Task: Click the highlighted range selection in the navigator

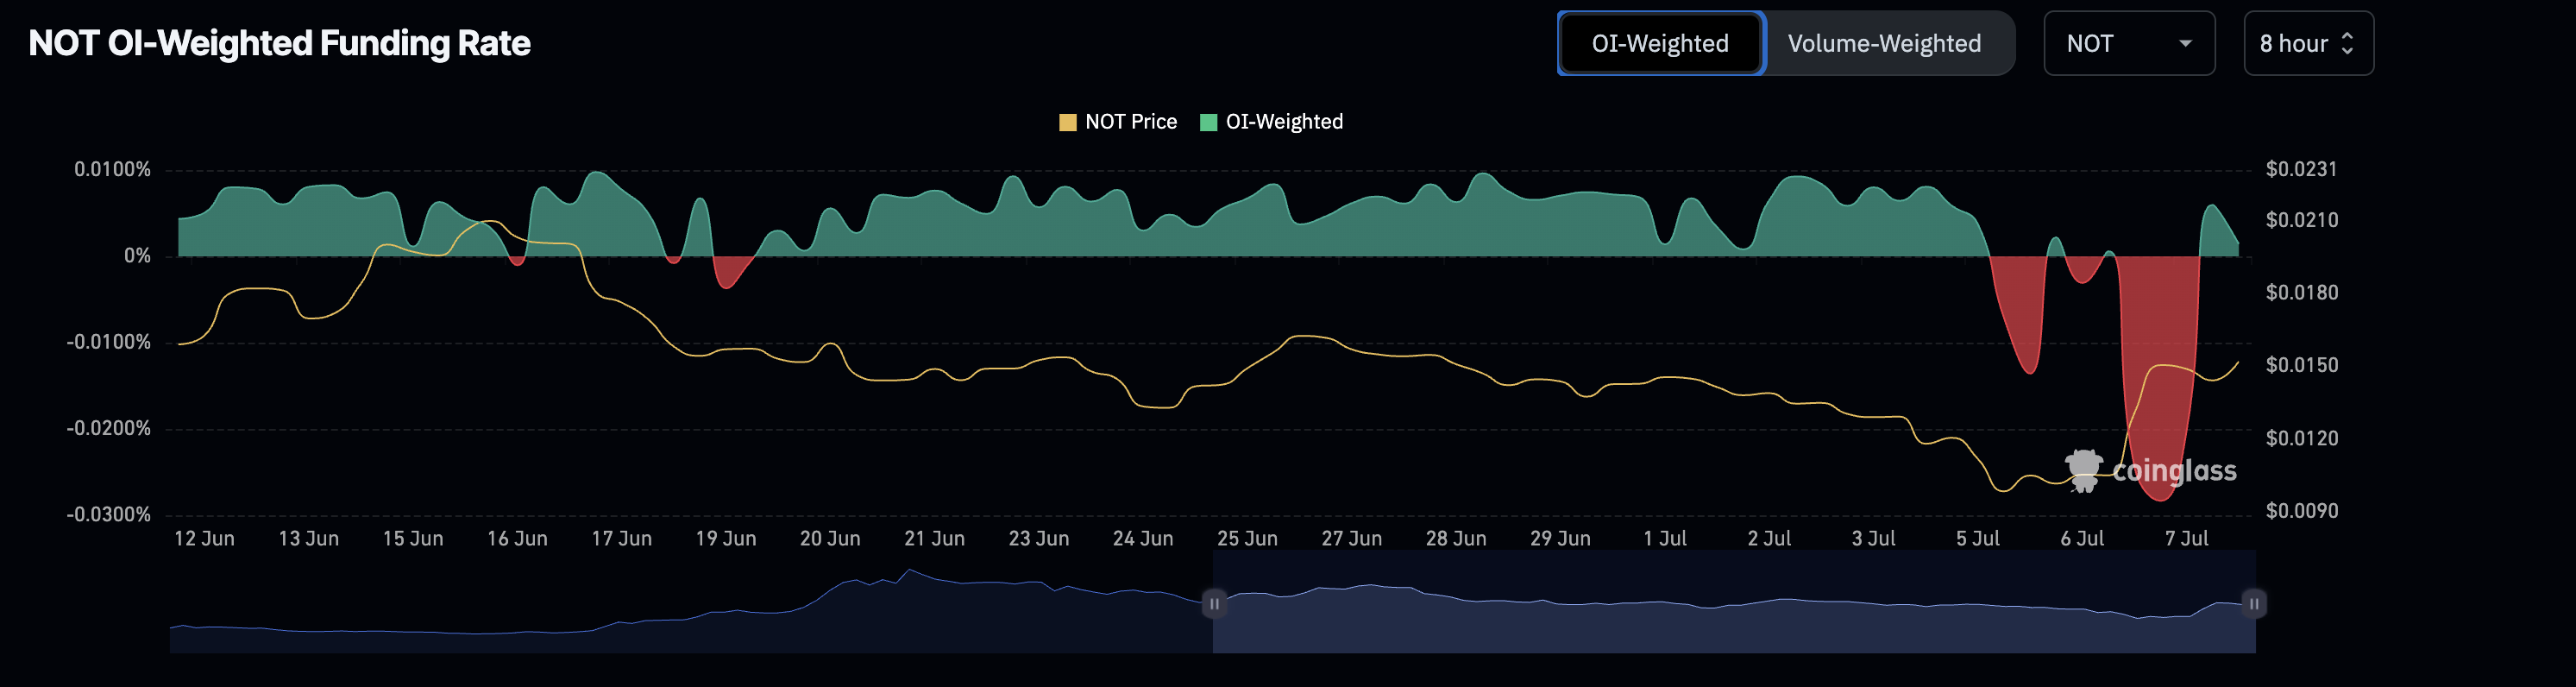Action: (1734, 602)
